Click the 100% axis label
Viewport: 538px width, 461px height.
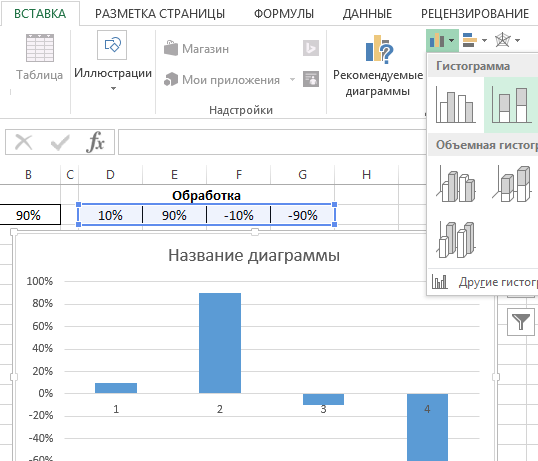[40, 281]
